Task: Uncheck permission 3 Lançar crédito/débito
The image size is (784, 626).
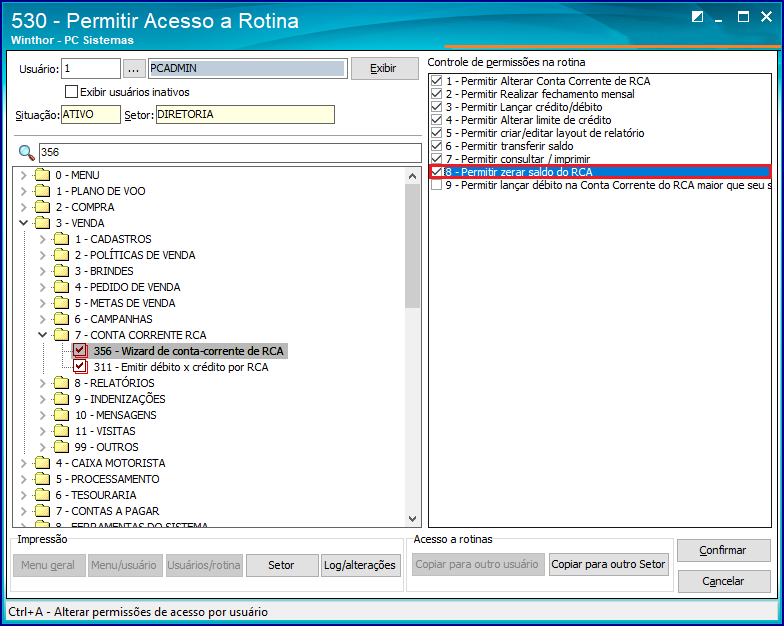Action: (436, 107)
